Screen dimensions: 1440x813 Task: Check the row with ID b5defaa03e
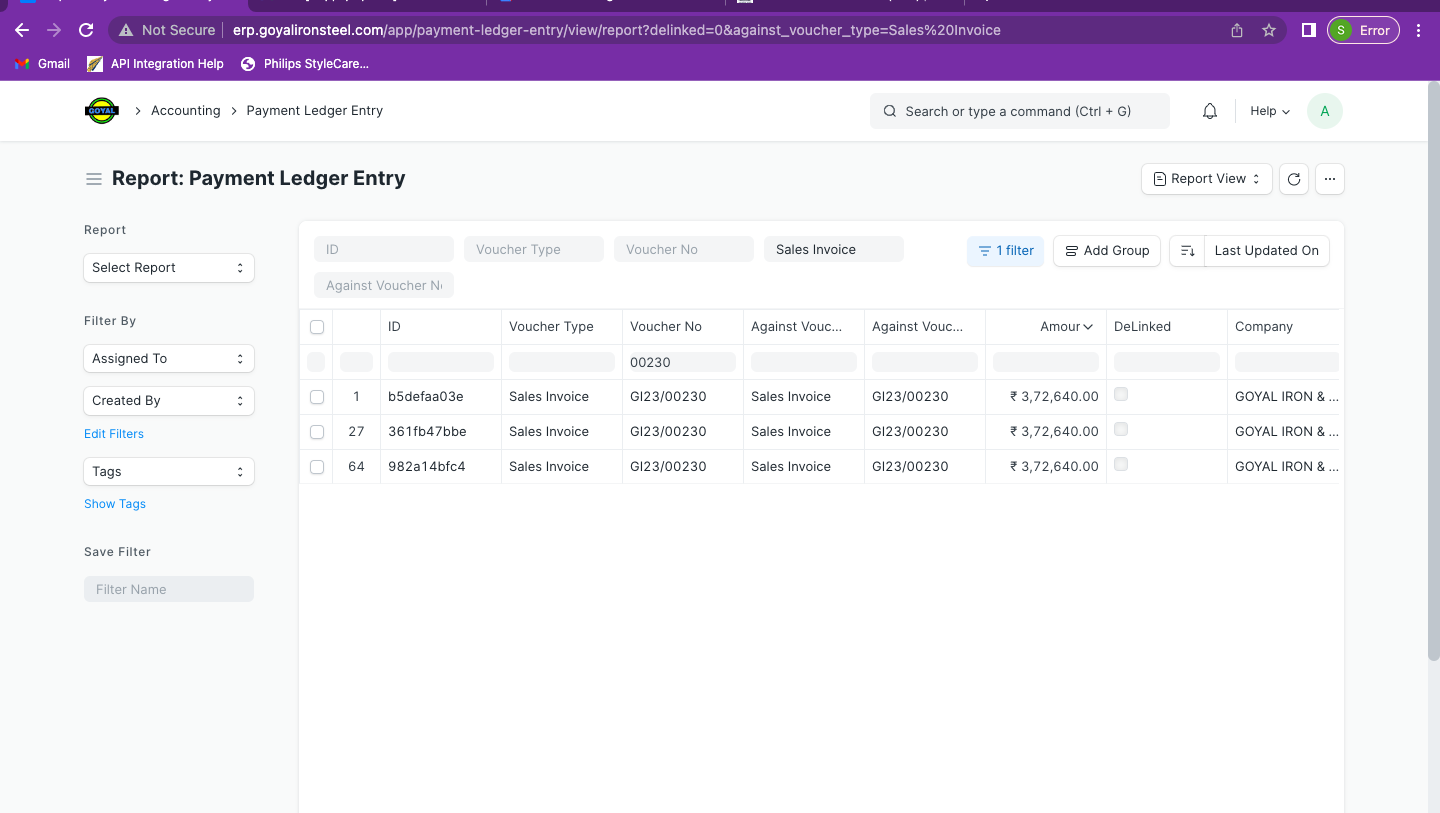(x=317, y=396)
